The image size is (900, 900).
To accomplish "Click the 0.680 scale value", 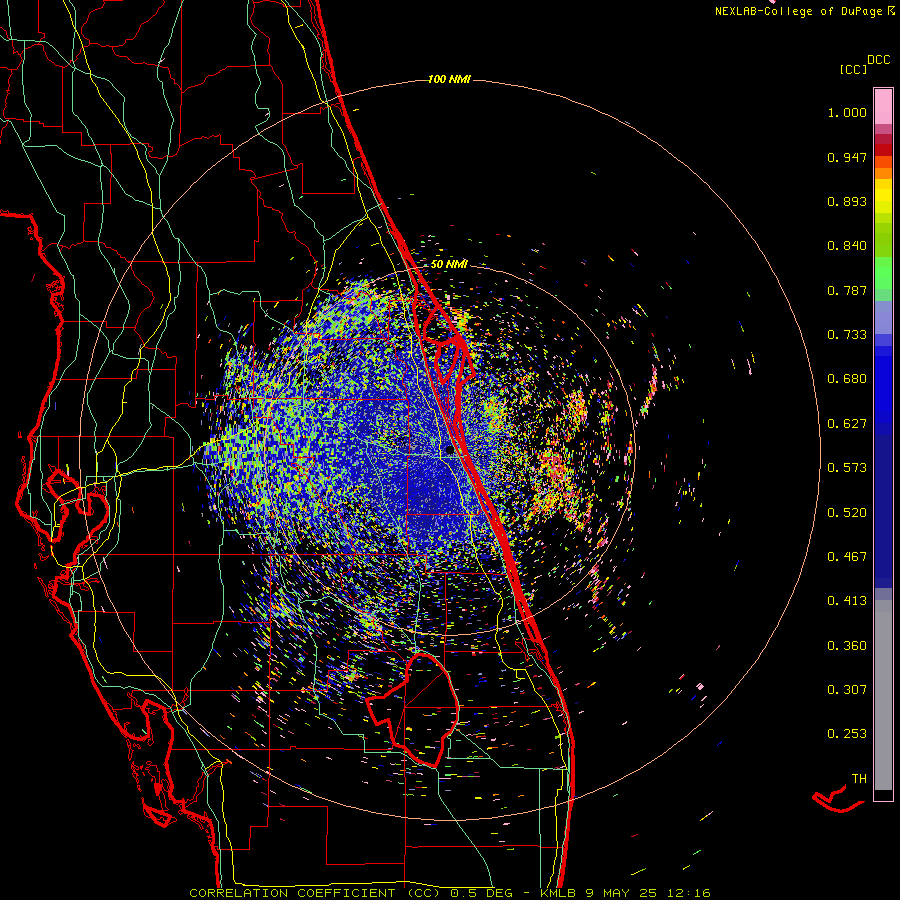I will coord(847,379).
